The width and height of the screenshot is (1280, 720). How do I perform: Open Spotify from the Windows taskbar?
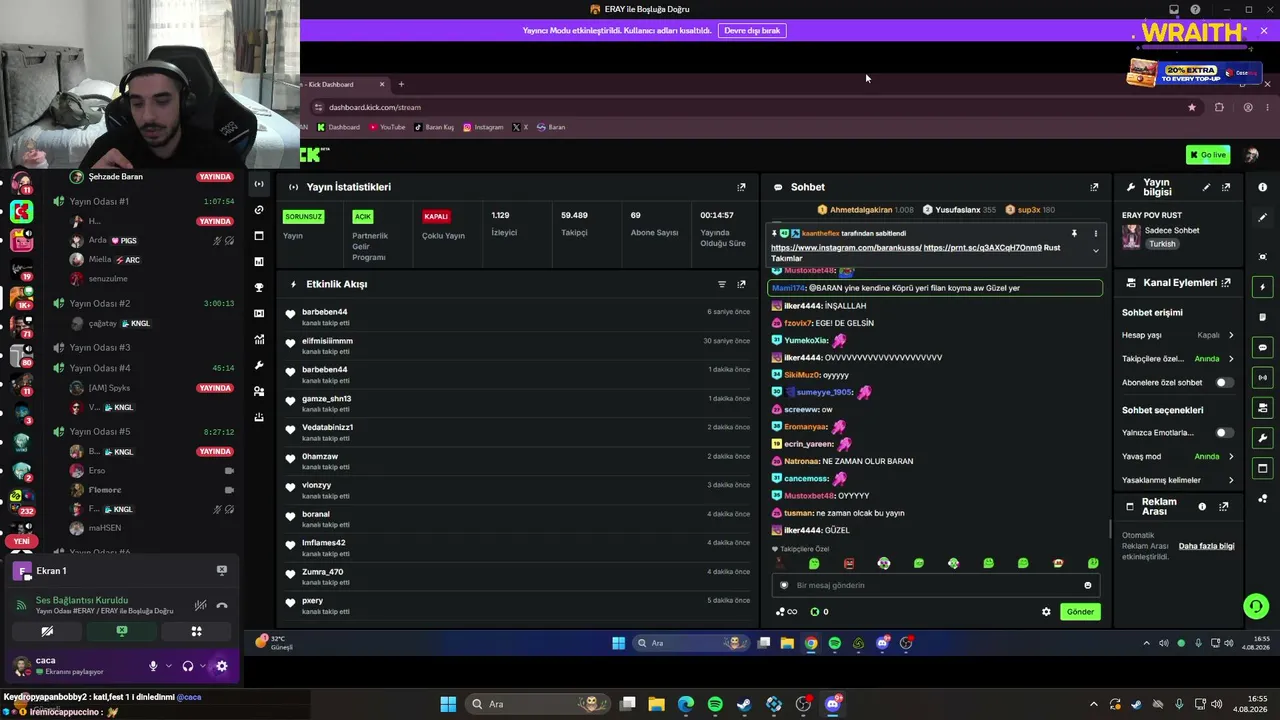(x=715, y=704)
